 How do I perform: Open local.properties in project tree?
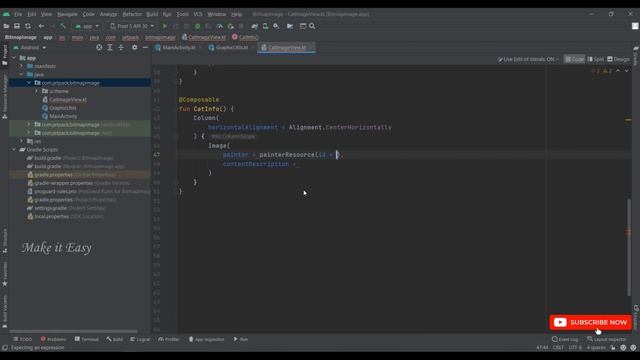tap(65, 216)
